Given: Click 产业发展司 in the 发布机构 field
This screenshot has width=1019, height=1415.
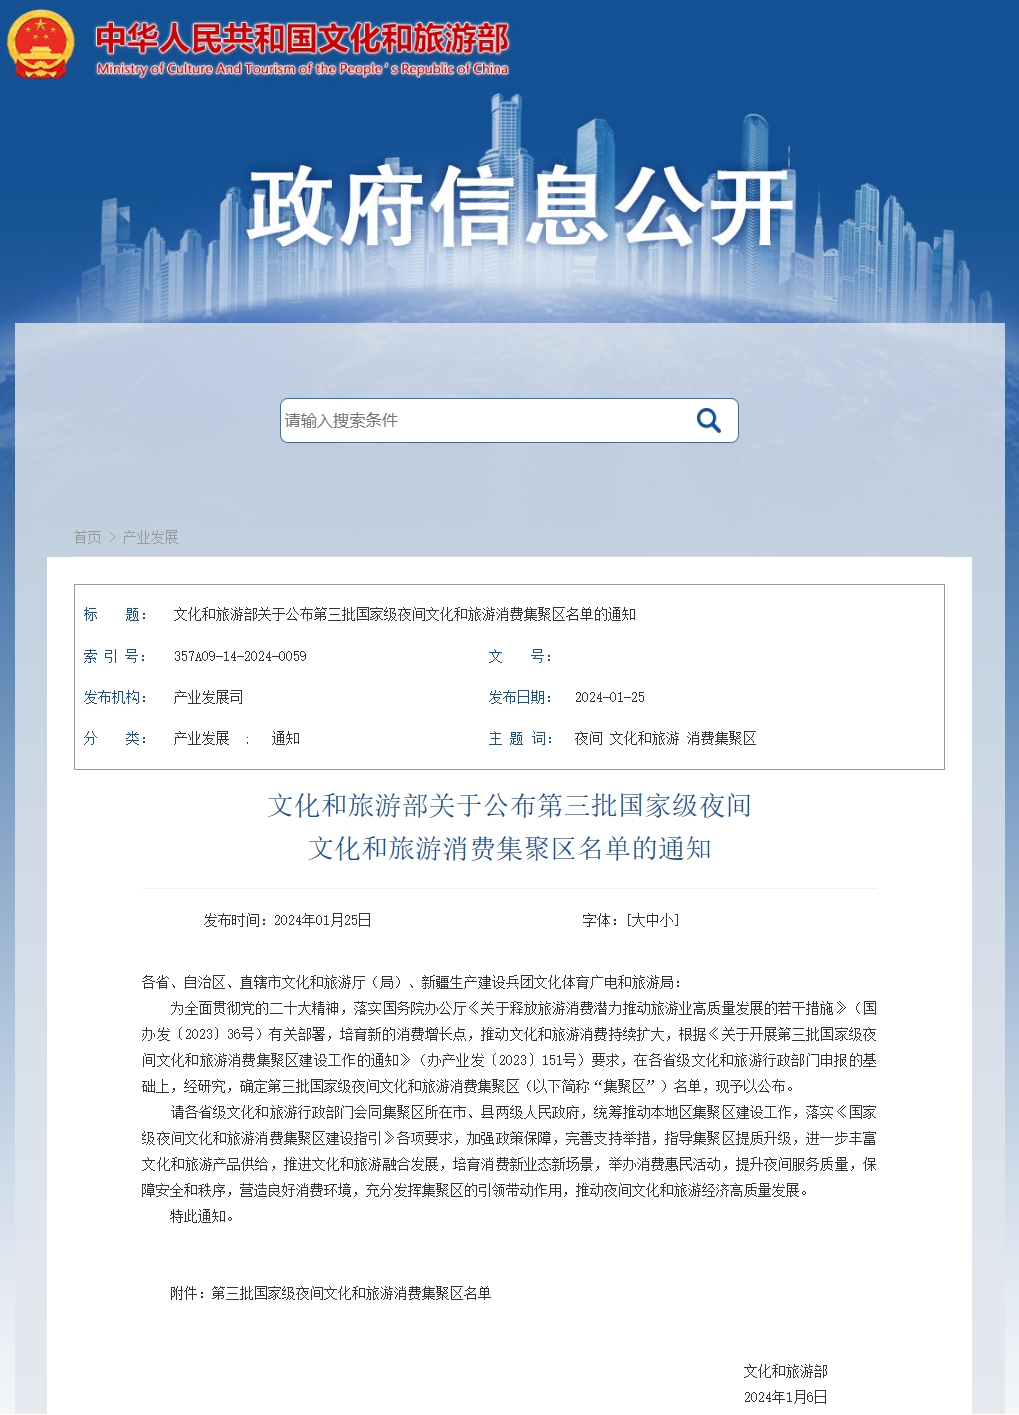Looking at the screenshot, I should coord(208,698).
